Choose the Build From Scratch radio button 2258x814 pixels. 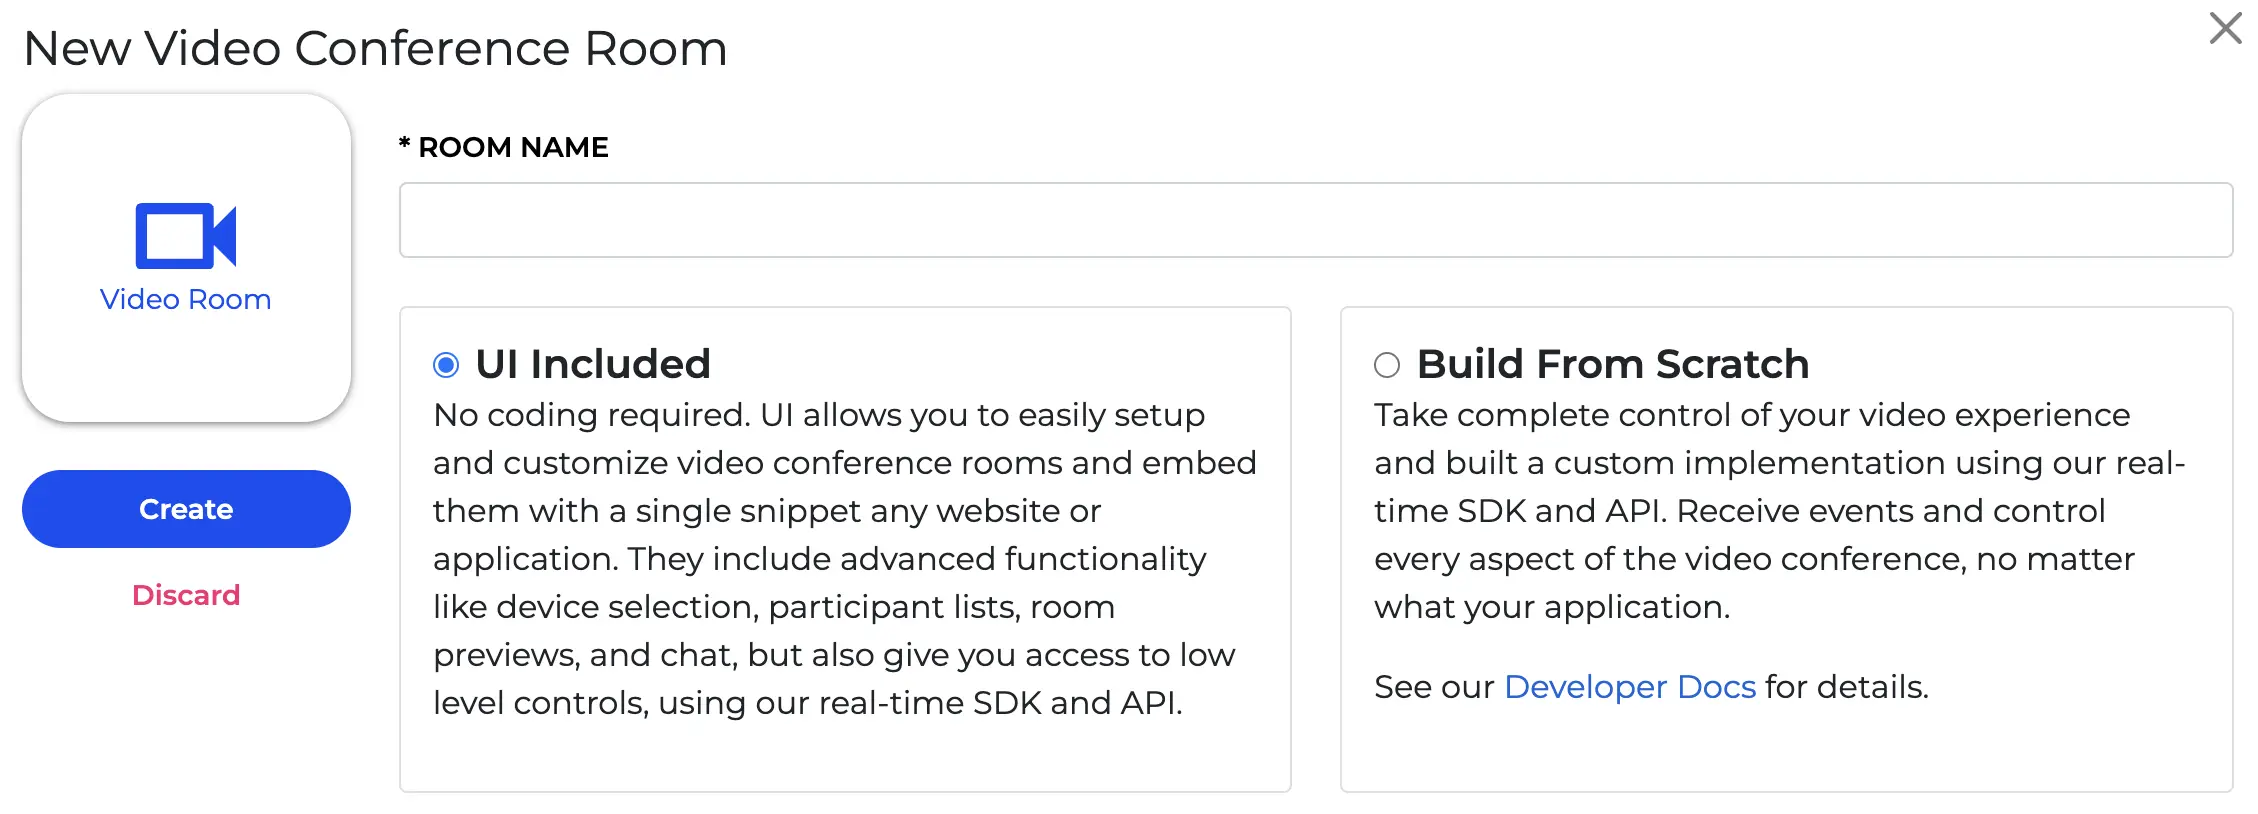pyautogui.click(x=1387, y=365)
